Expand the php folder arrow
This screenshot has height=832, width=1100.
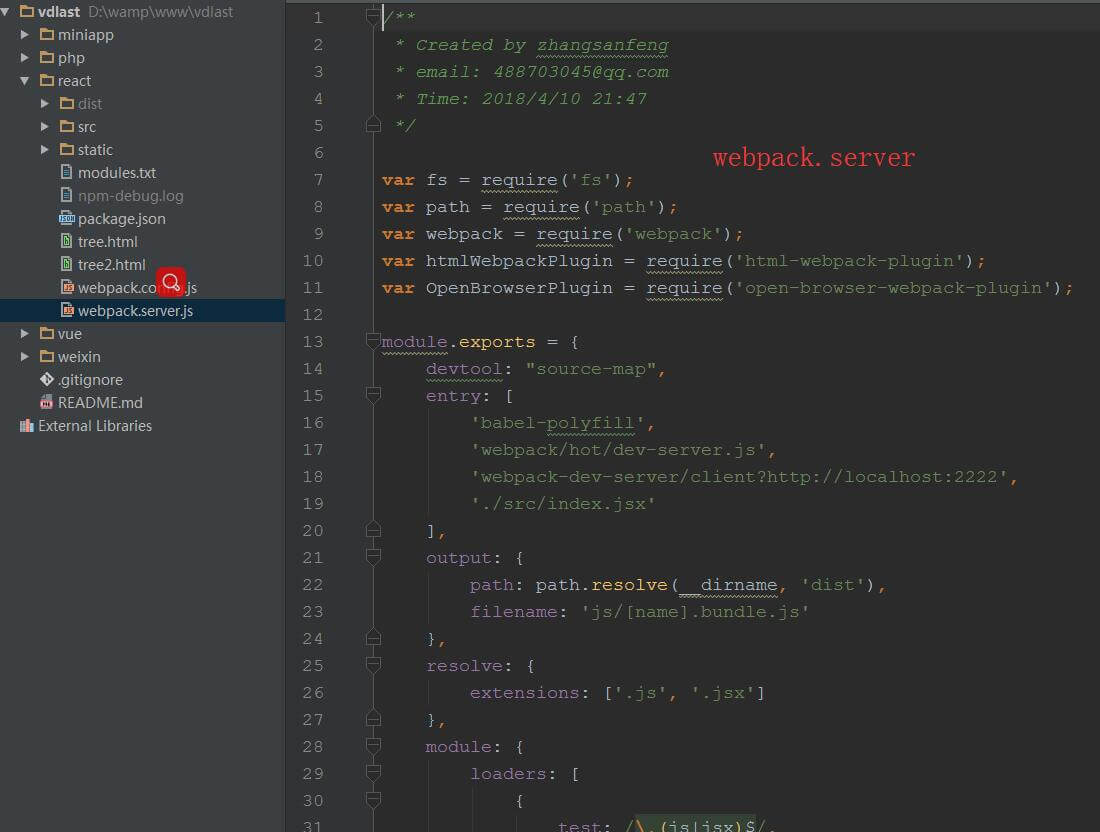click(x=25, y=58)
